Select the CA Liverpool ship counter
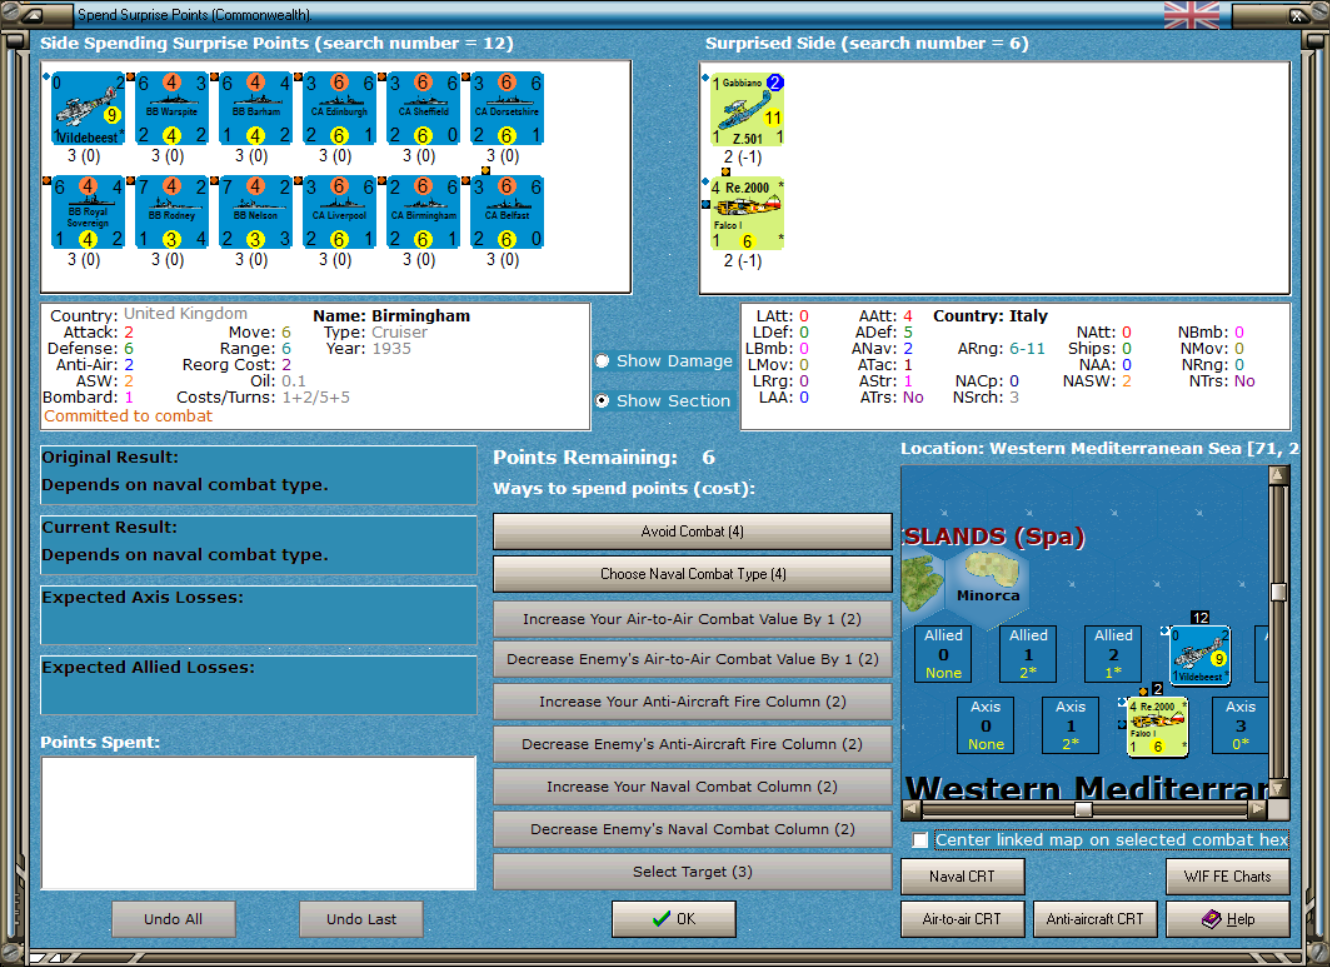Screen dimensions: 1330x967 (340, 212)
